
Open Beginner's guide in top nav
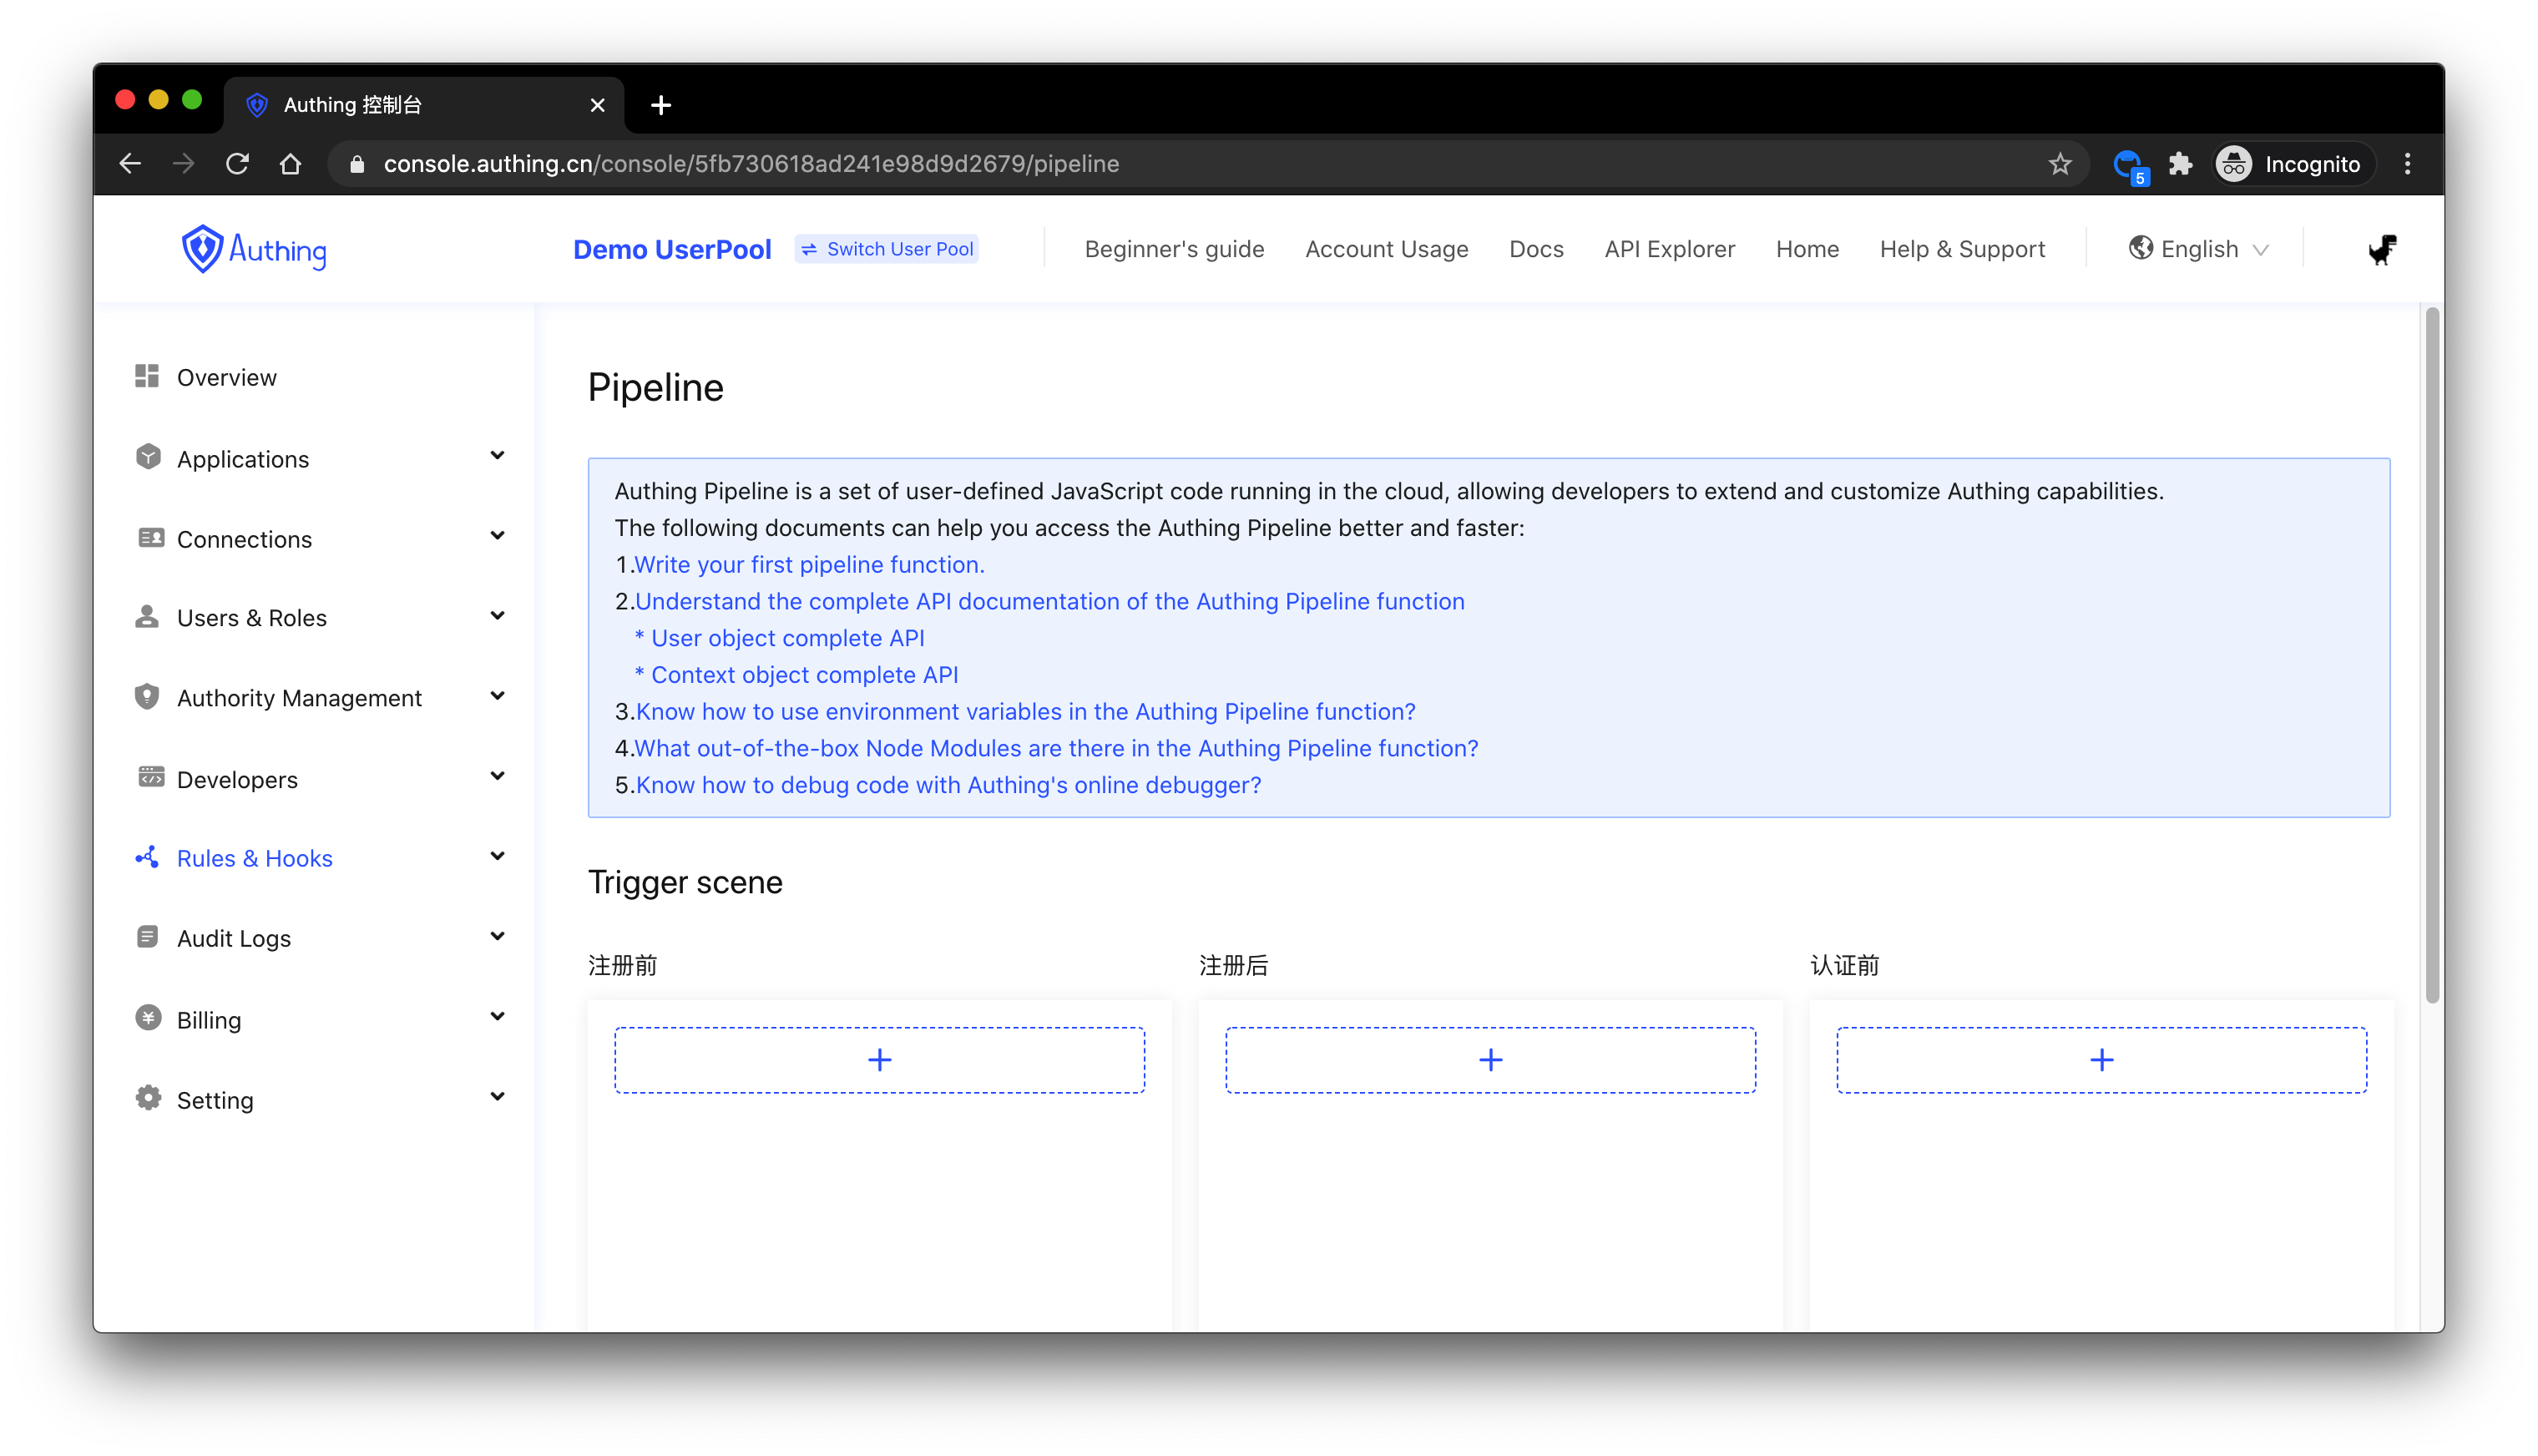coord(1174,249)
